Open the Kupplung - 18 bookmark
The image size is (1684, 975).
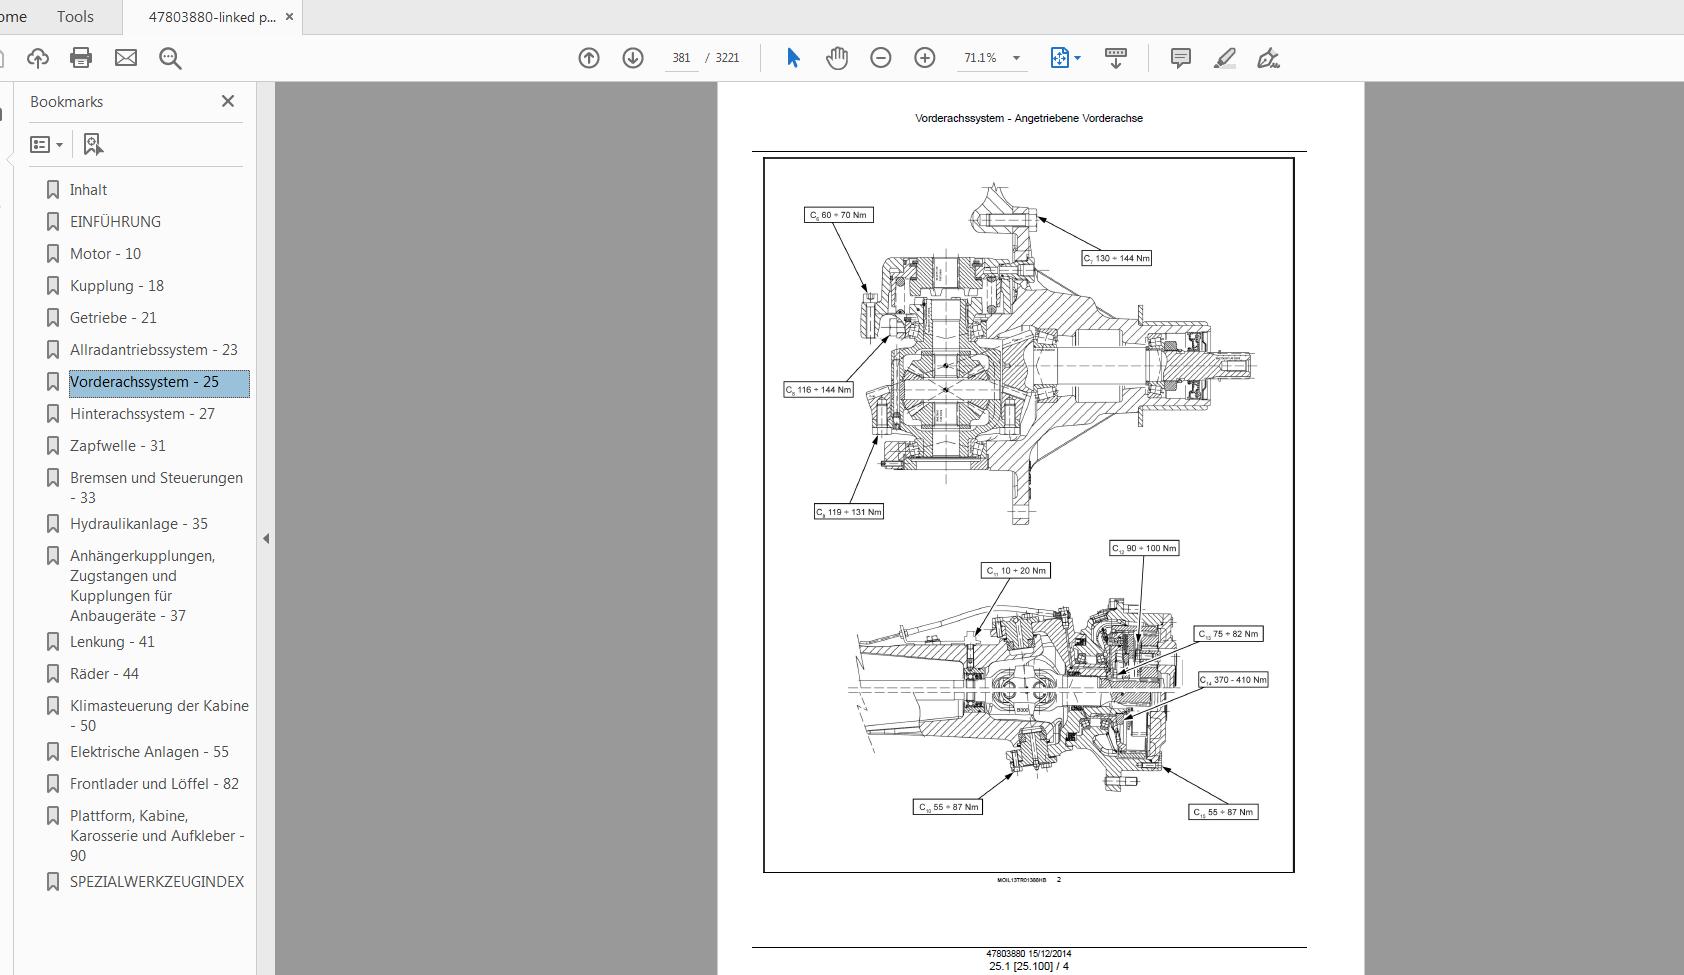pyautogui.click(x=117, y=286)
